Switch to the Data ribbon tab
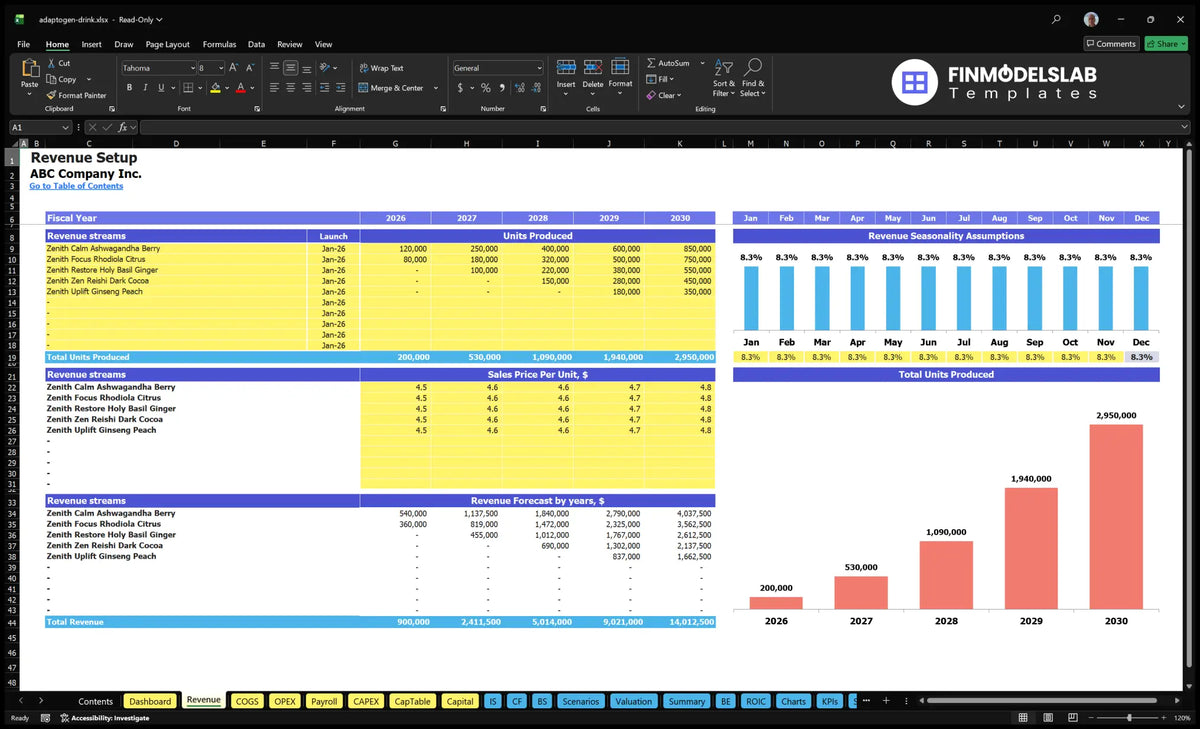 coord(256,44)
